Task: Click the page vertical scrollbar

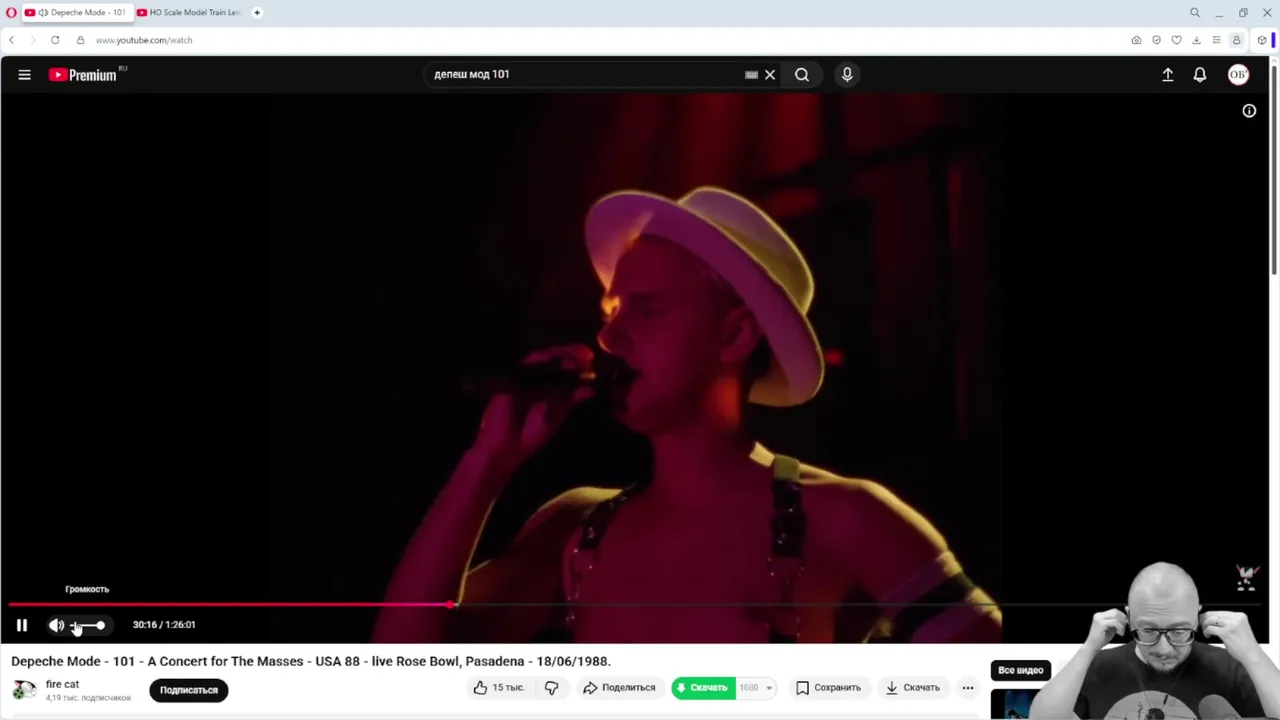Action: 1274,168
